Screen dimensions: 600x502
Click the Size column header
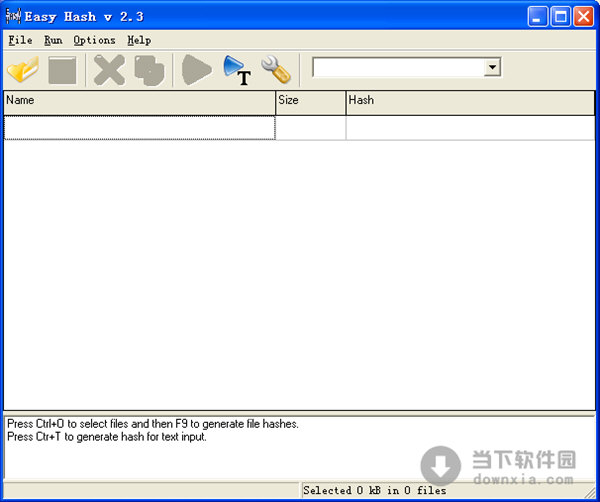(310, 101)
